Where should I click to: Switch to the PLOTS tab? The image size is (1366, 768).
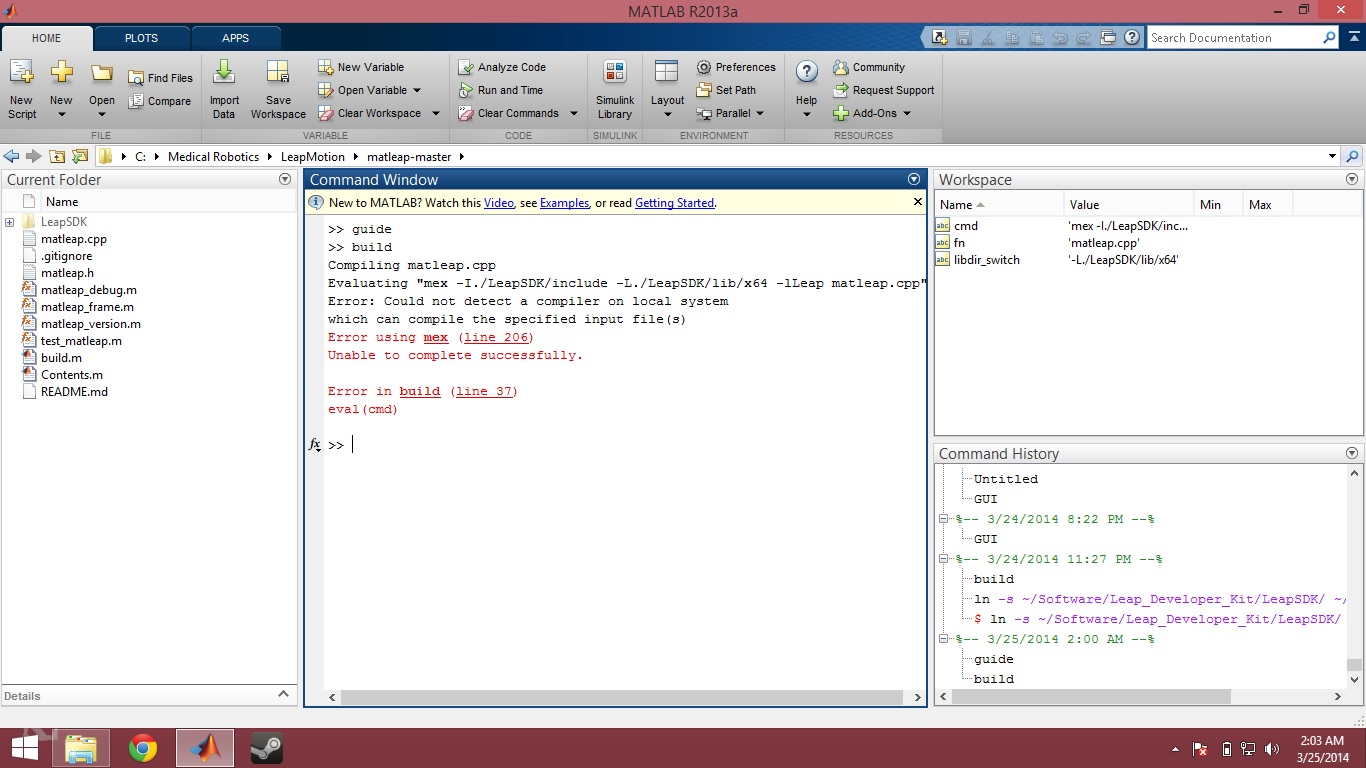click(x=141, y=38)
